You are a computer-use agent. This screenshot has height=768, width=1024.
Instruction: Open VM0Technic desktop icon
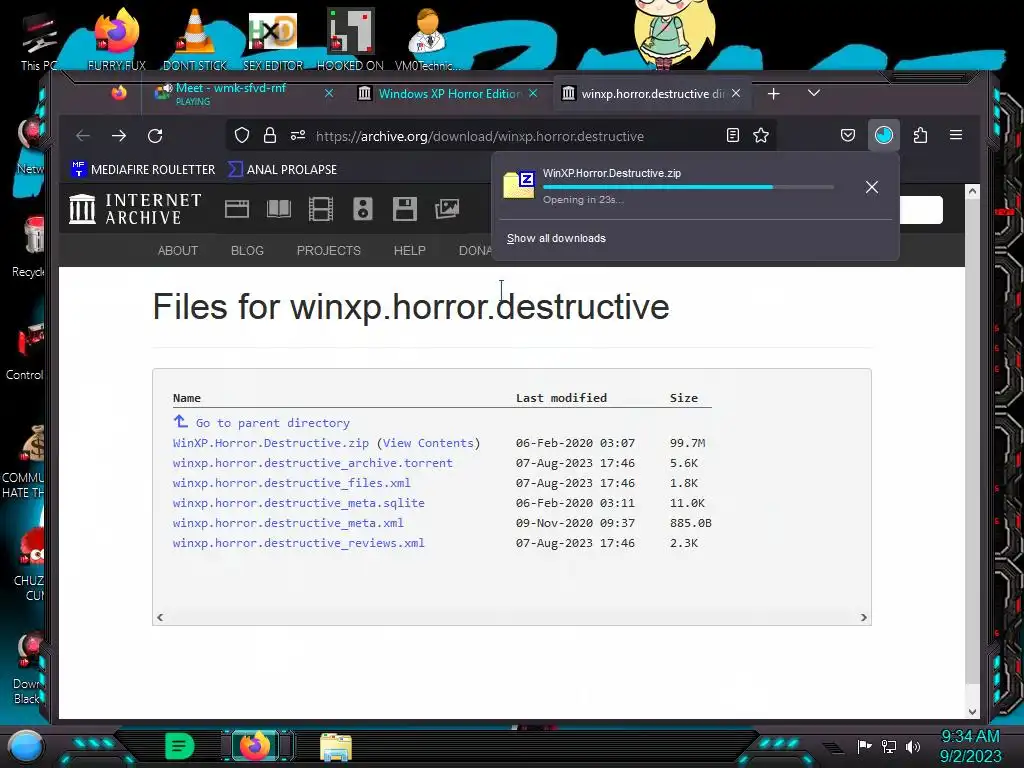pos(427,39)
